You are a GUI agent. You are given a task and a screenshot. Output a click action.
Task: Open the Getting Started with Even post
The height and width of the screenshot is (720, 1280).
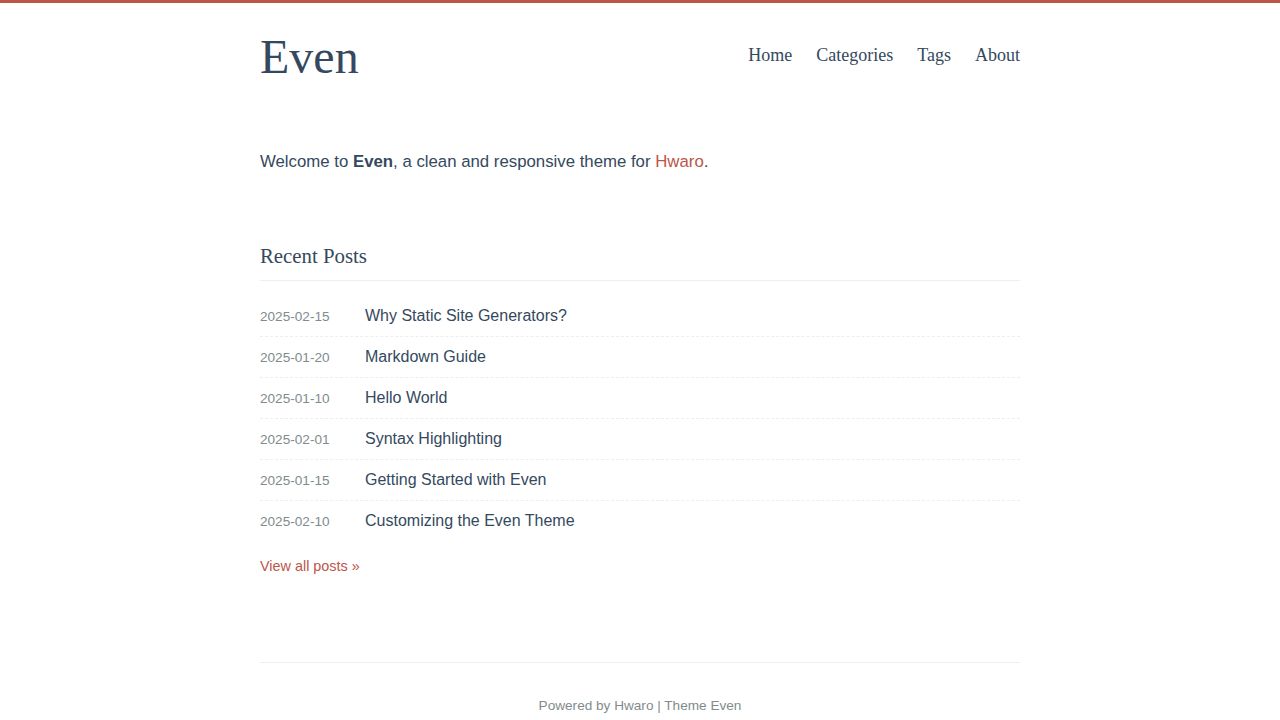coord(455,479)
